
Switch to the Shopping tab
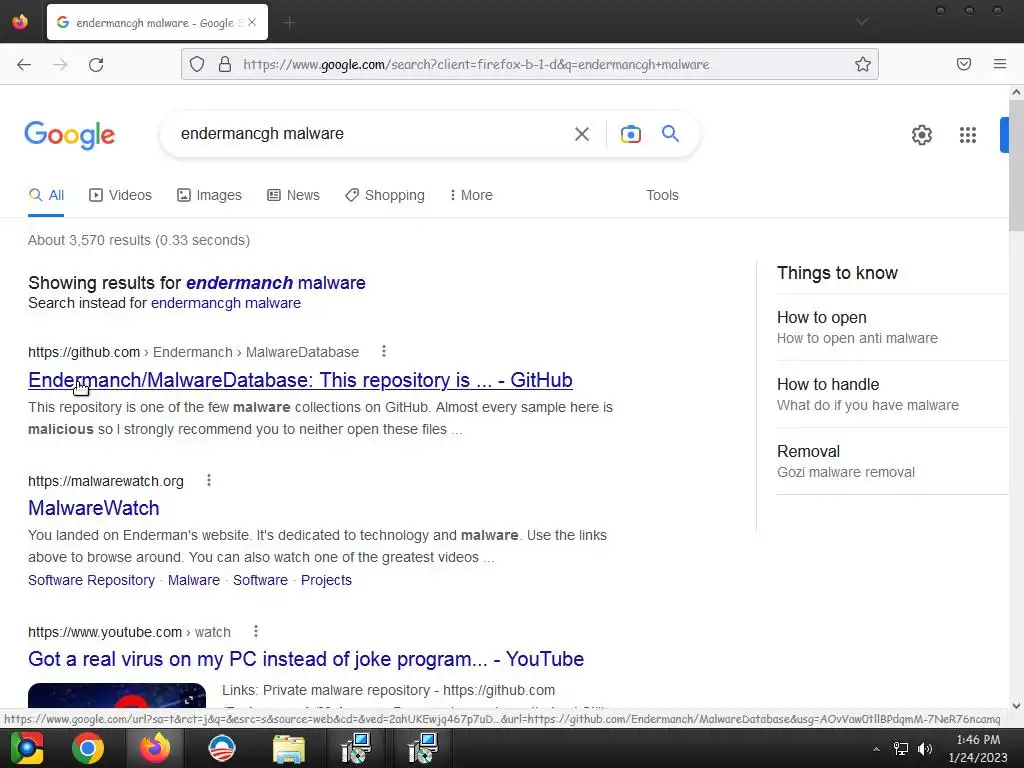point(385,195)
